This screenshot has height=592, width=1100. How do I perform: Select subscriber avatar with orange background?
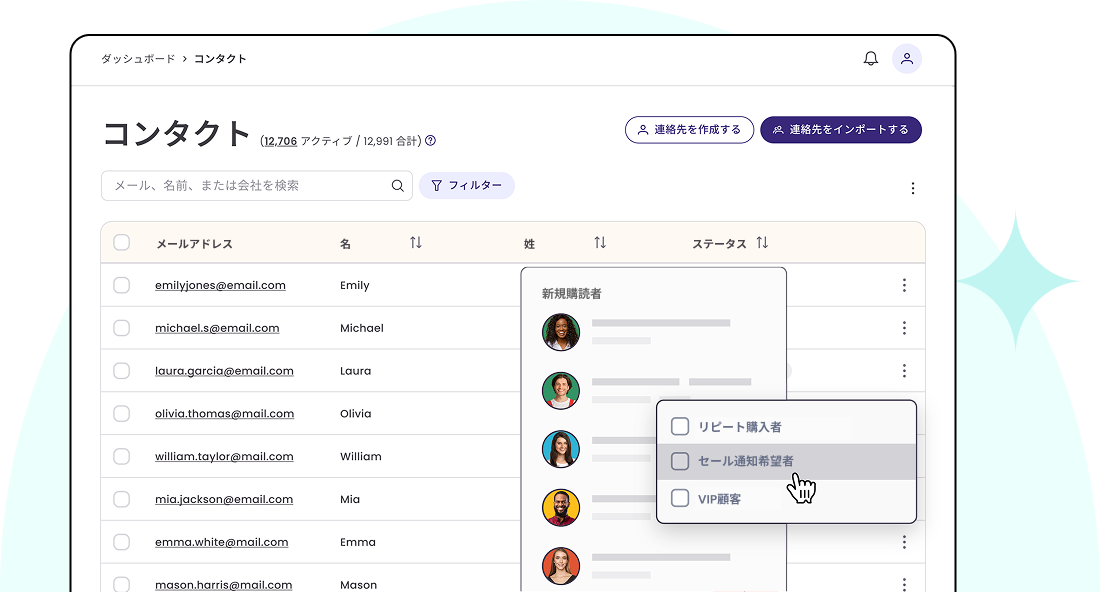561,566
